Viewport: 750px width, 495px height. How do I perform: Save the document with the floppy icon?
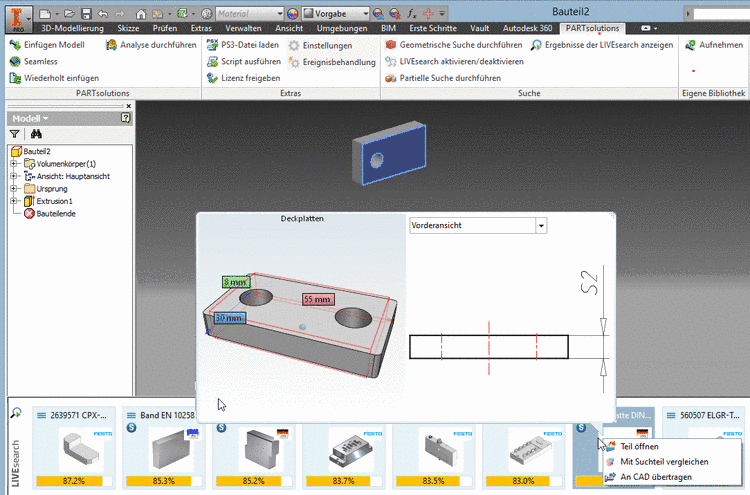click(x=86, y=14)
